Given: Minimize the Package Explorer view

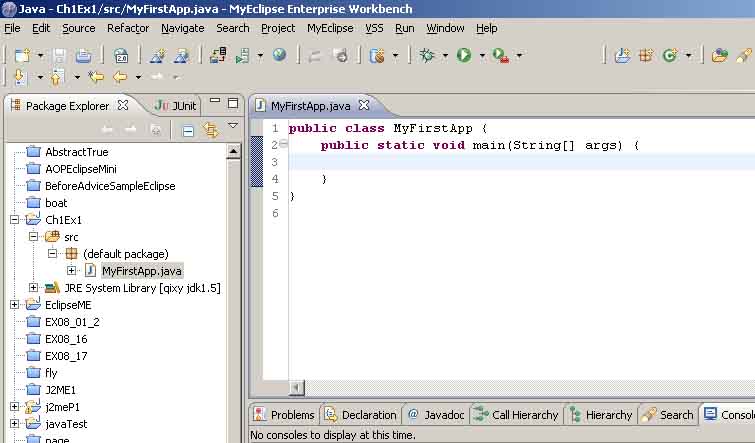Looking at the screenshot, I should point(215,100).
